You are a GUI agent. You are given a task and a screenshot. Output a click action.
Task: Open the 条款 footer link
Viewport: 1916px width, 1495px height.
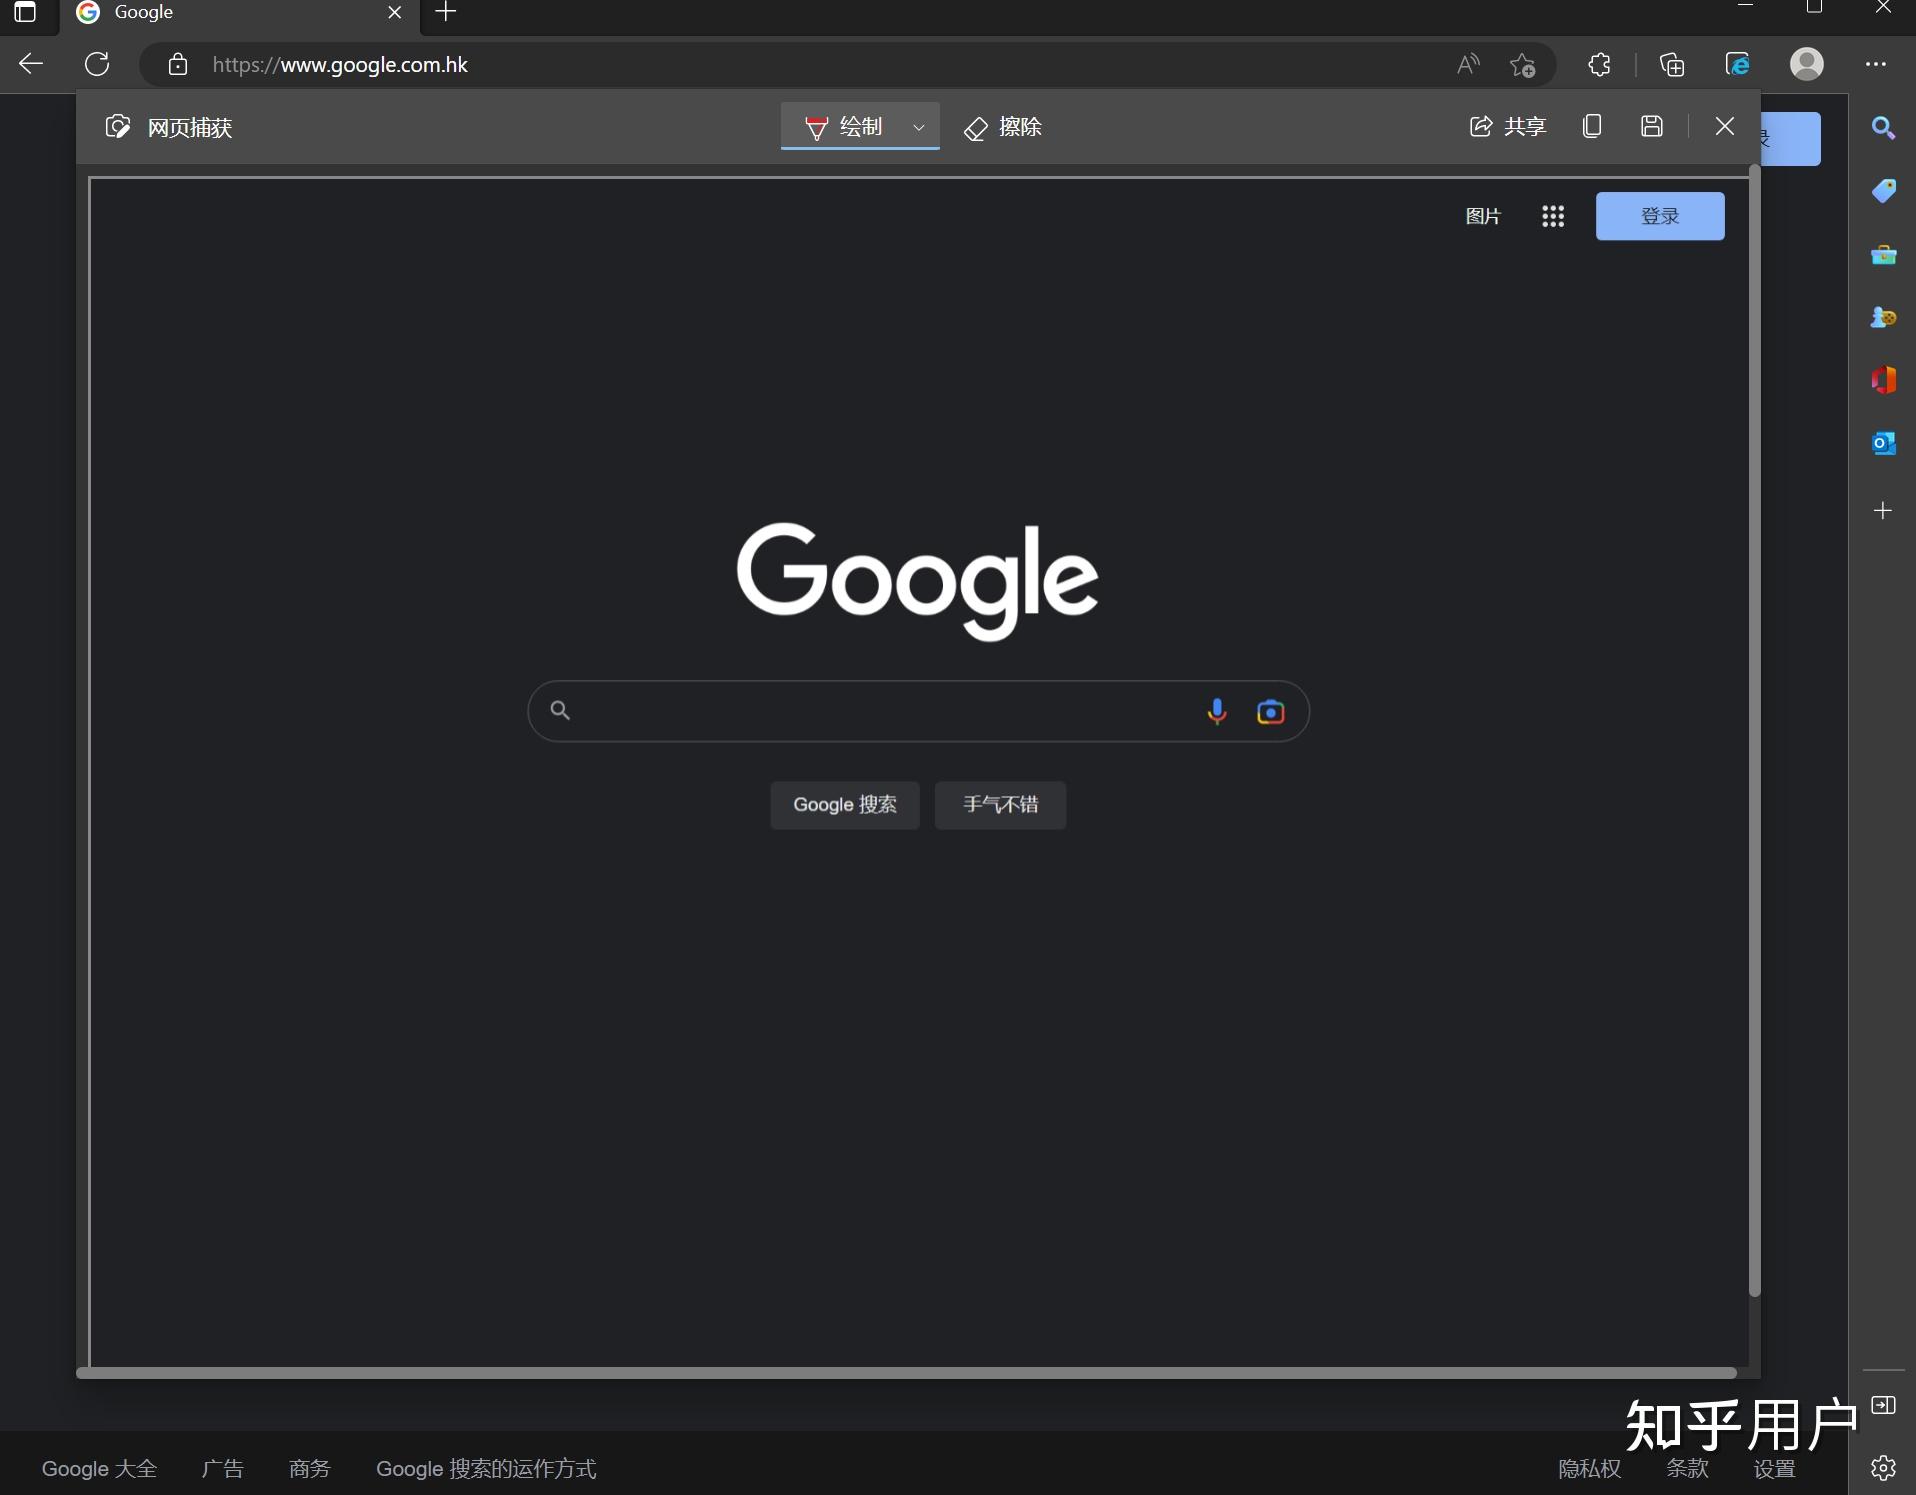[x=1687, y=1468]
